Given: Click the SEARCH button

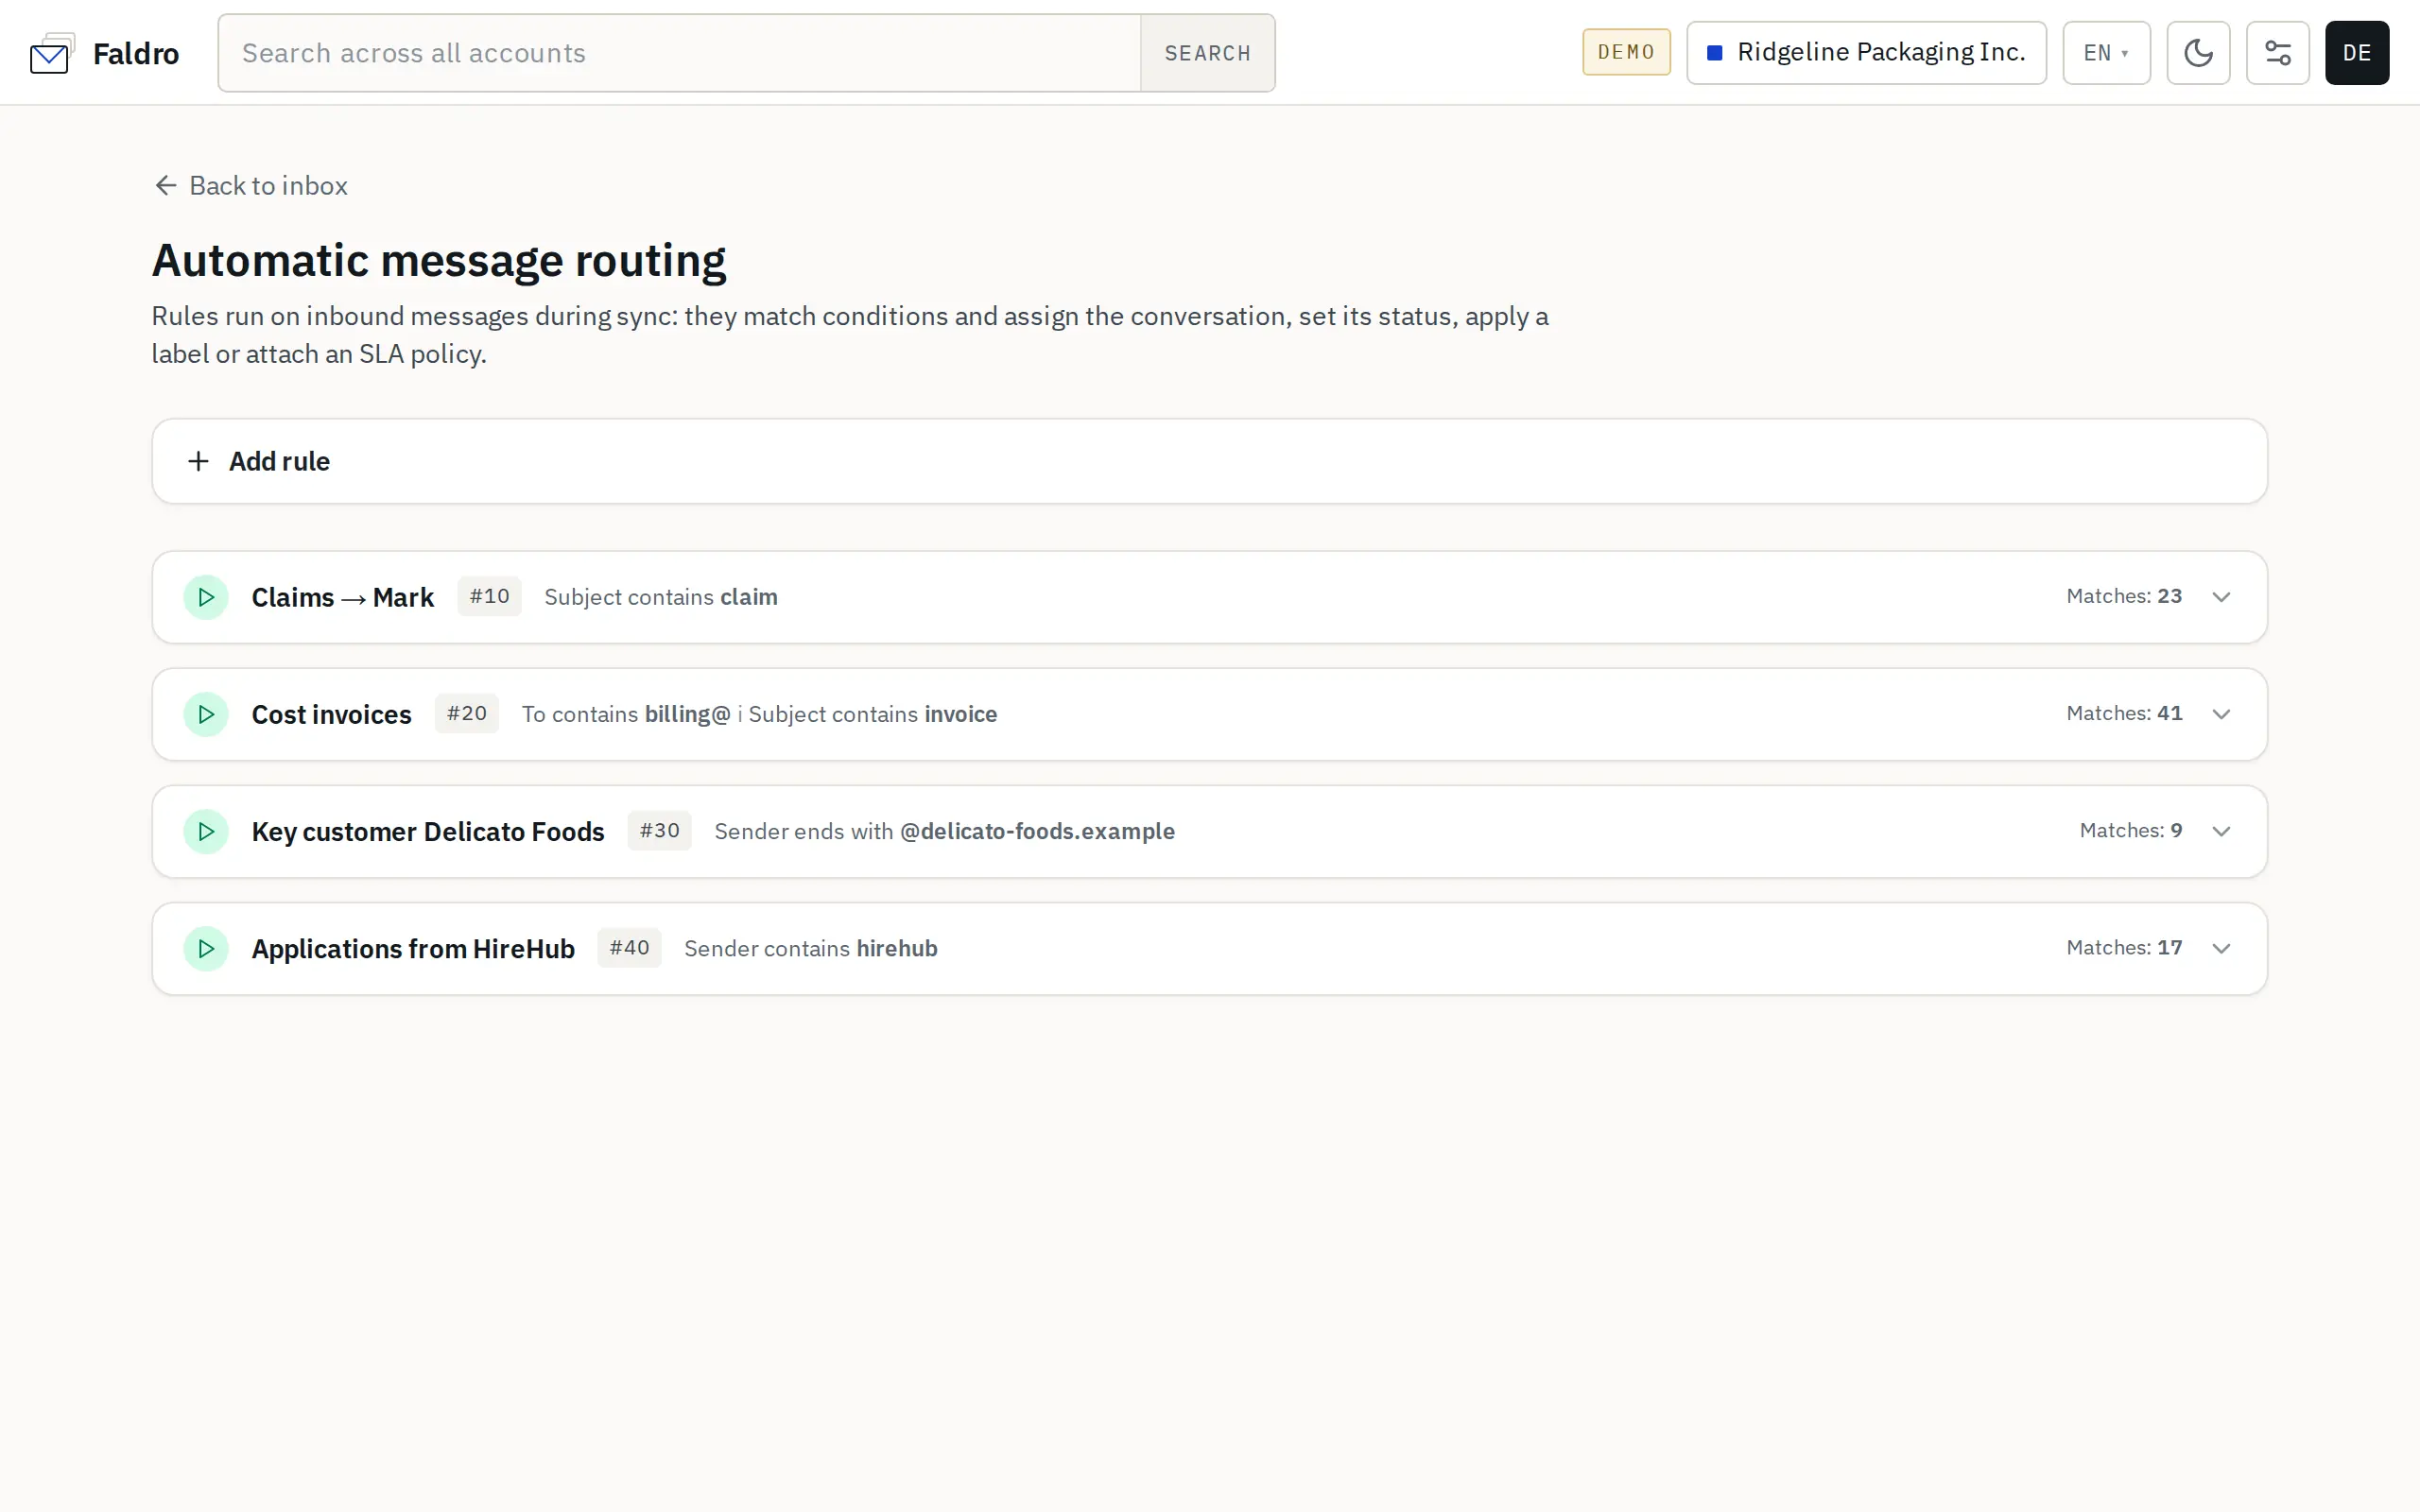Looking at the screenshot, I should coord(1207,53).
